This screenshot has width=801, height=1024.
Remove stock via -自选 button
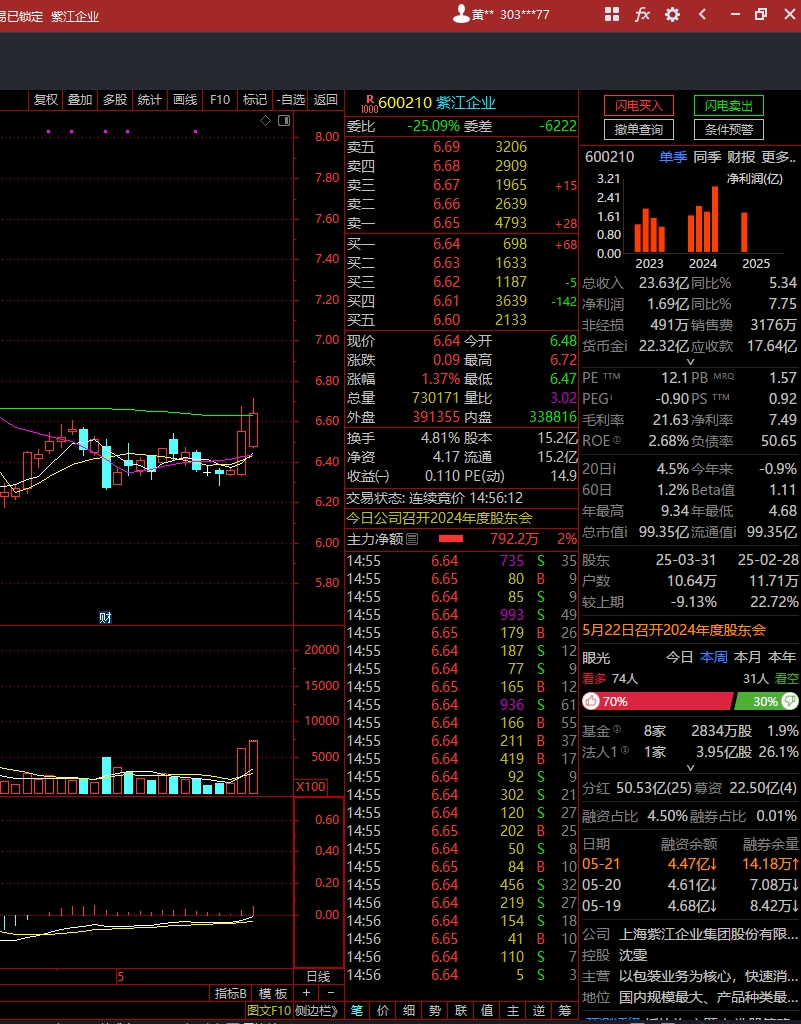[291, 100]
